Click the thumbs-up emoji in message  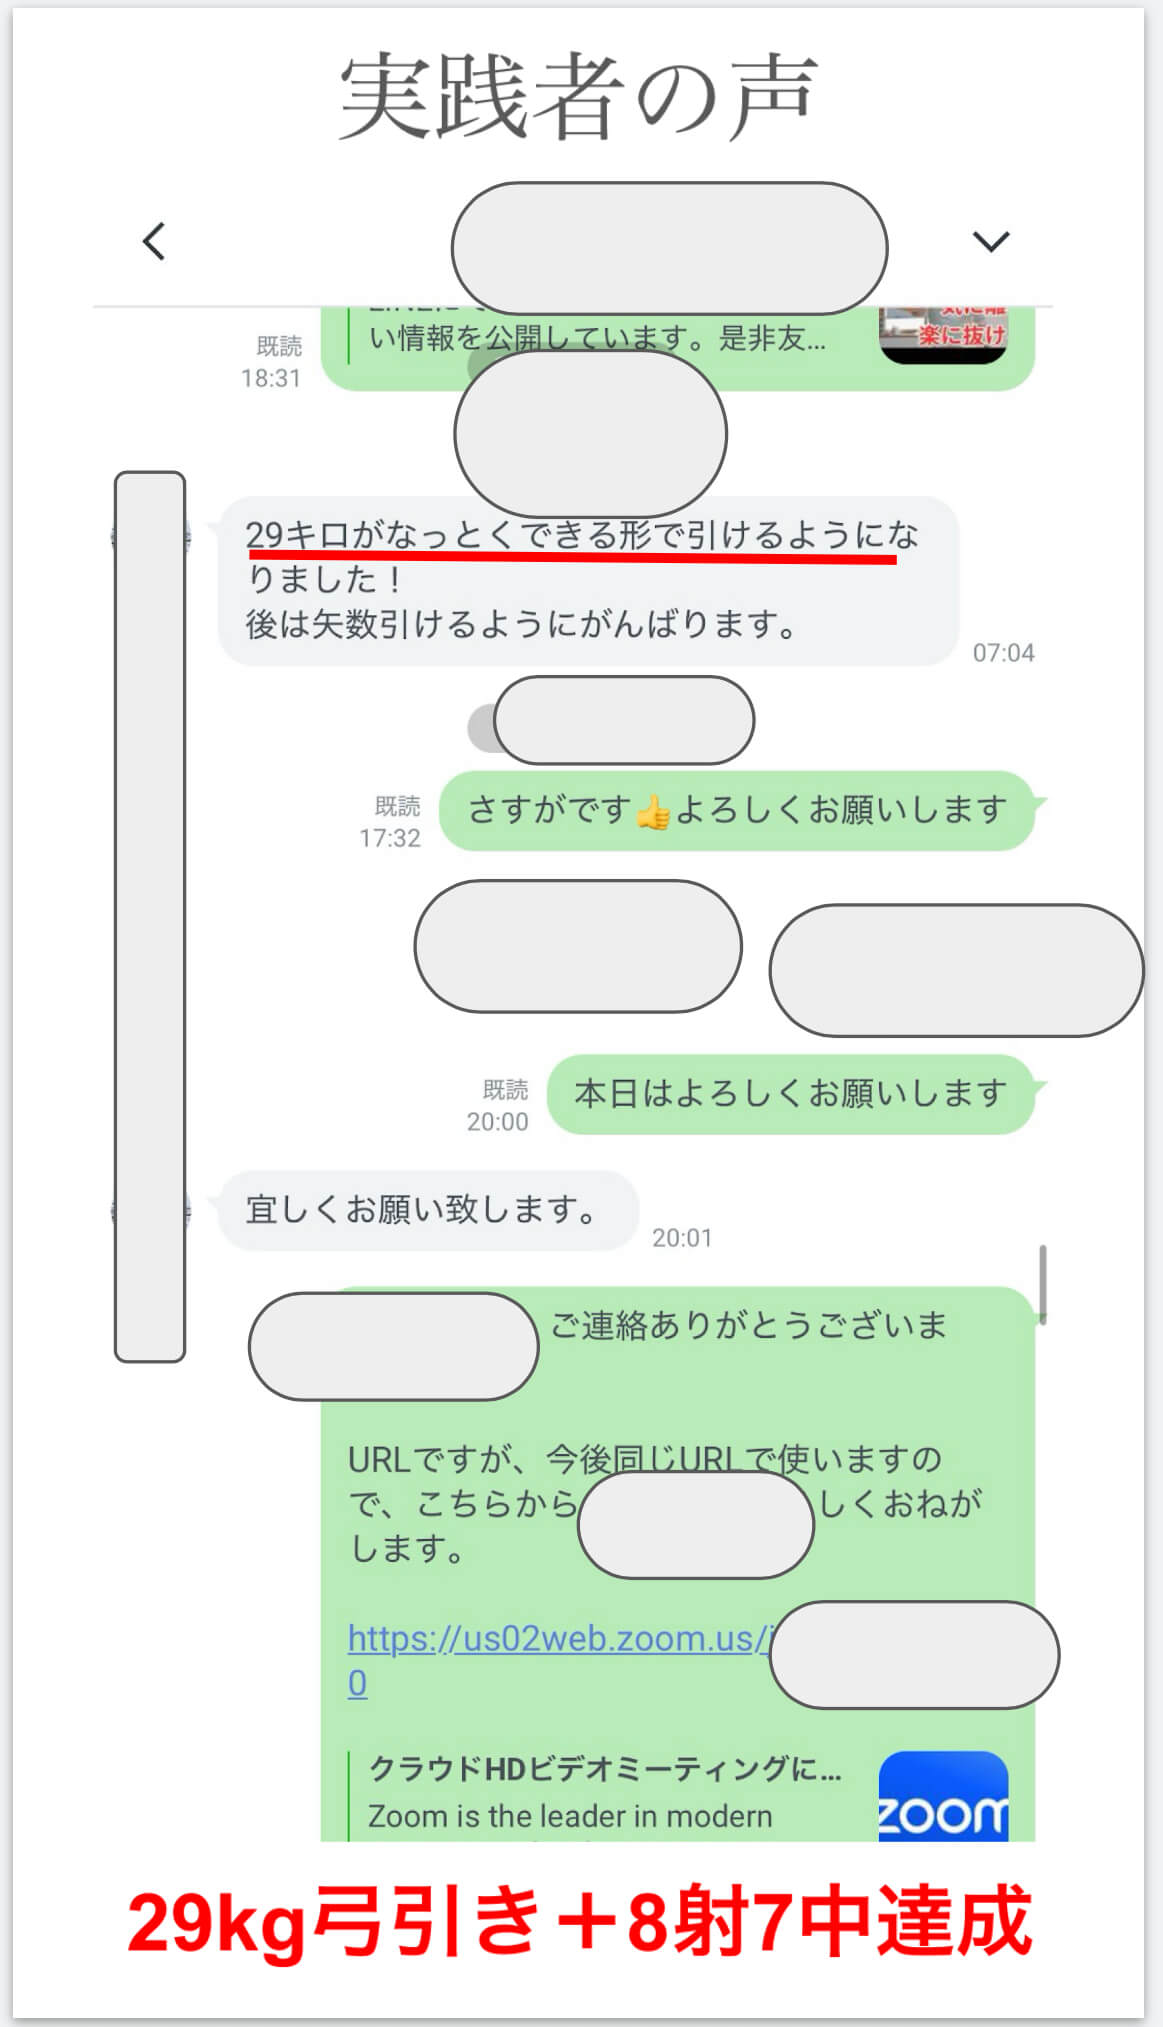[653, 812]
